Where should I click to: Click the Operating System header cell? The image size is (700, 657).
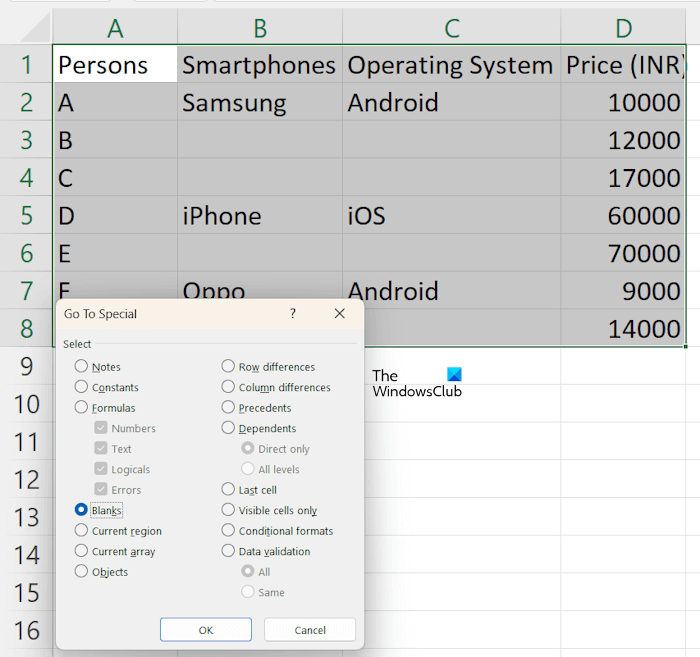[452, 64]
